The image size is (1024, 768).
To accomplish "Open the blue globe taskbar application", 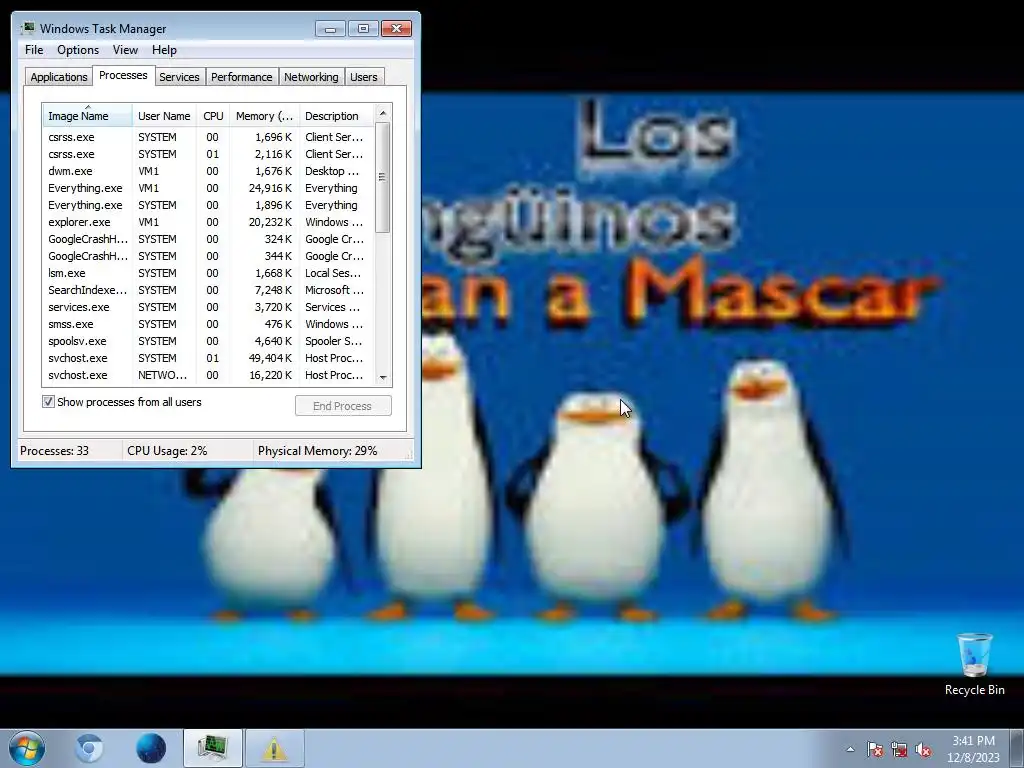I will tap(151, 748).
